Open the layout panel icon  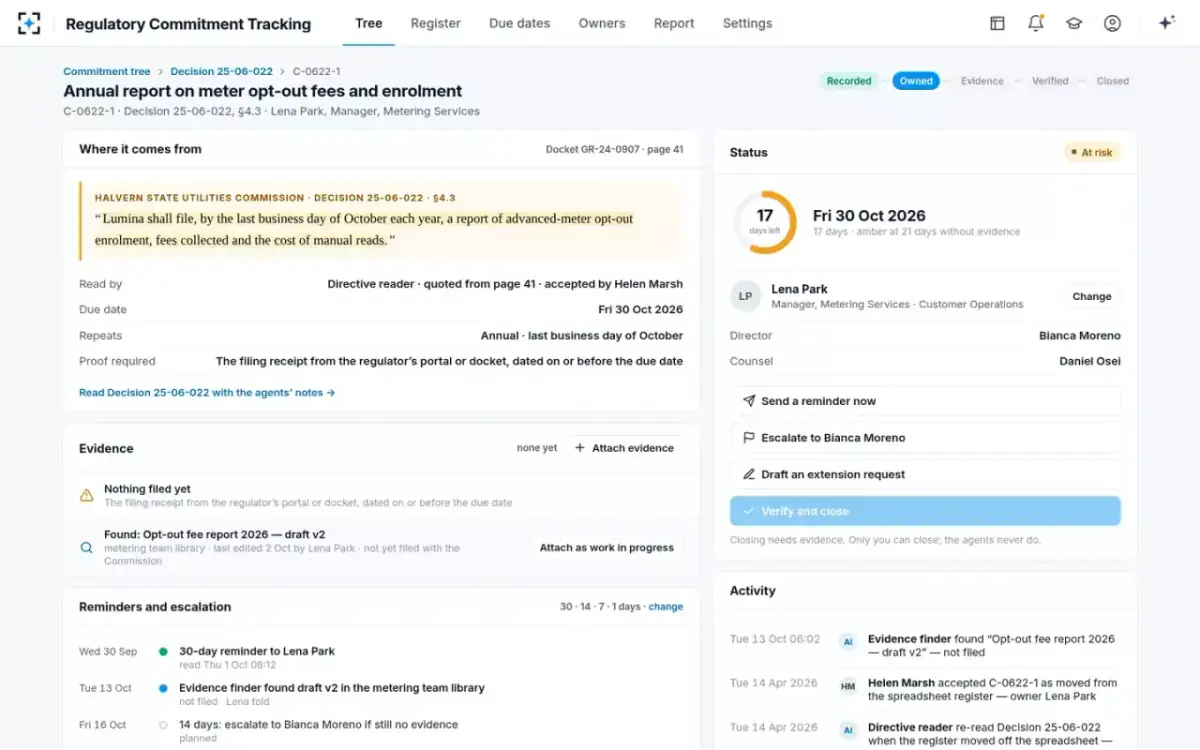pos(997,23)
